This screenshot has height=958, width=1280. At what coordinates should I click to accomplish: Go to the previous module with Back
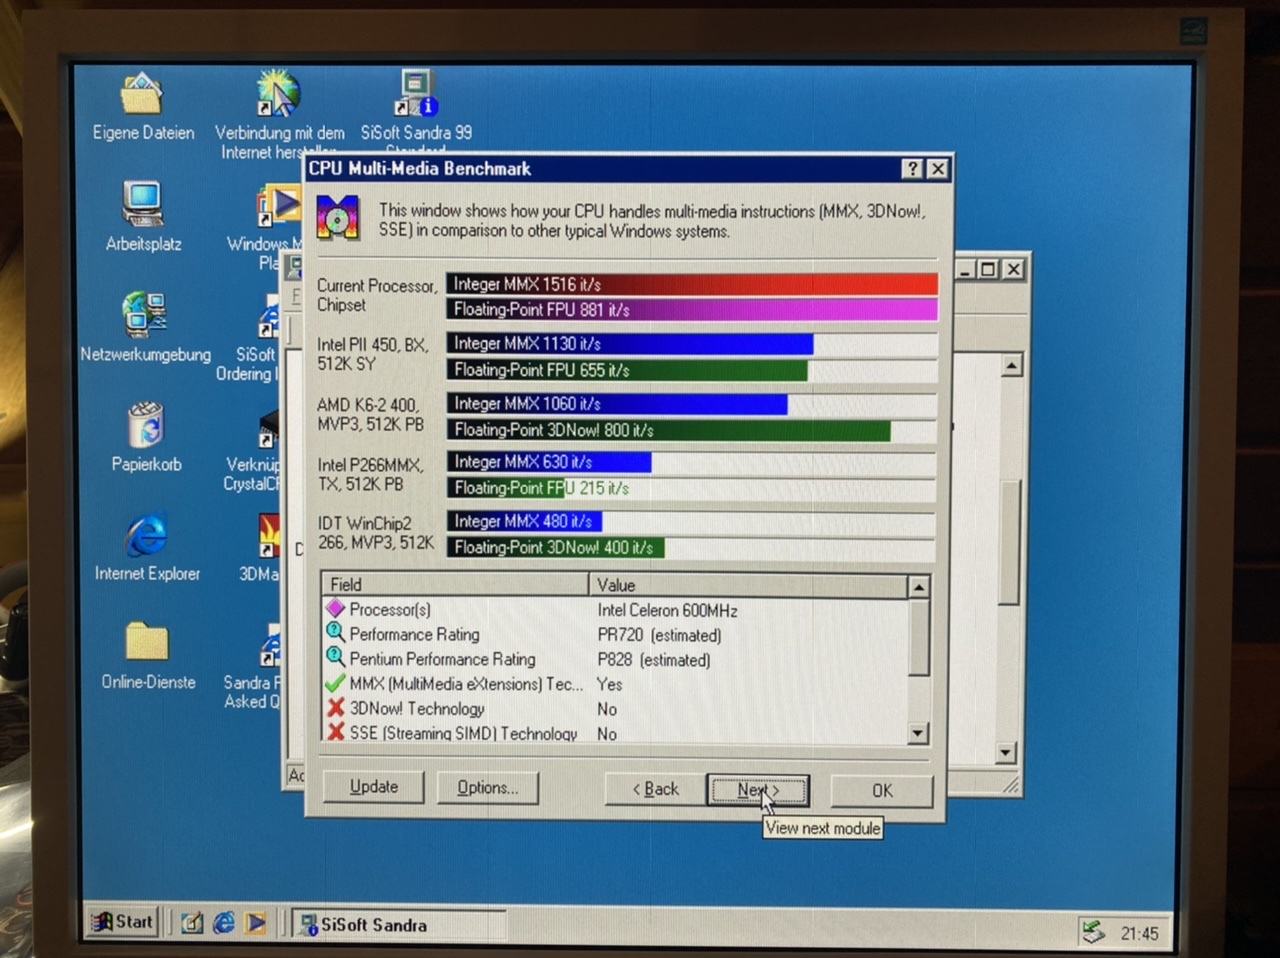pos(654,789)
